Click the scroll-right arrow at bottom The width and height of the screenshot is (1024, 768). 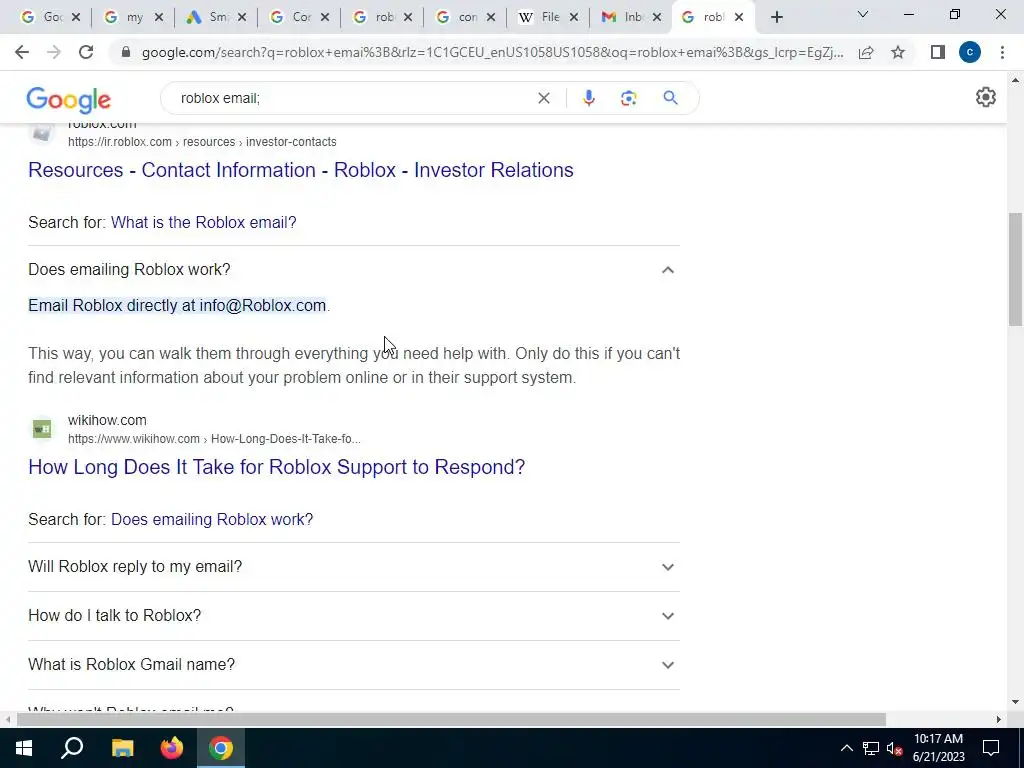click(999, 720)
